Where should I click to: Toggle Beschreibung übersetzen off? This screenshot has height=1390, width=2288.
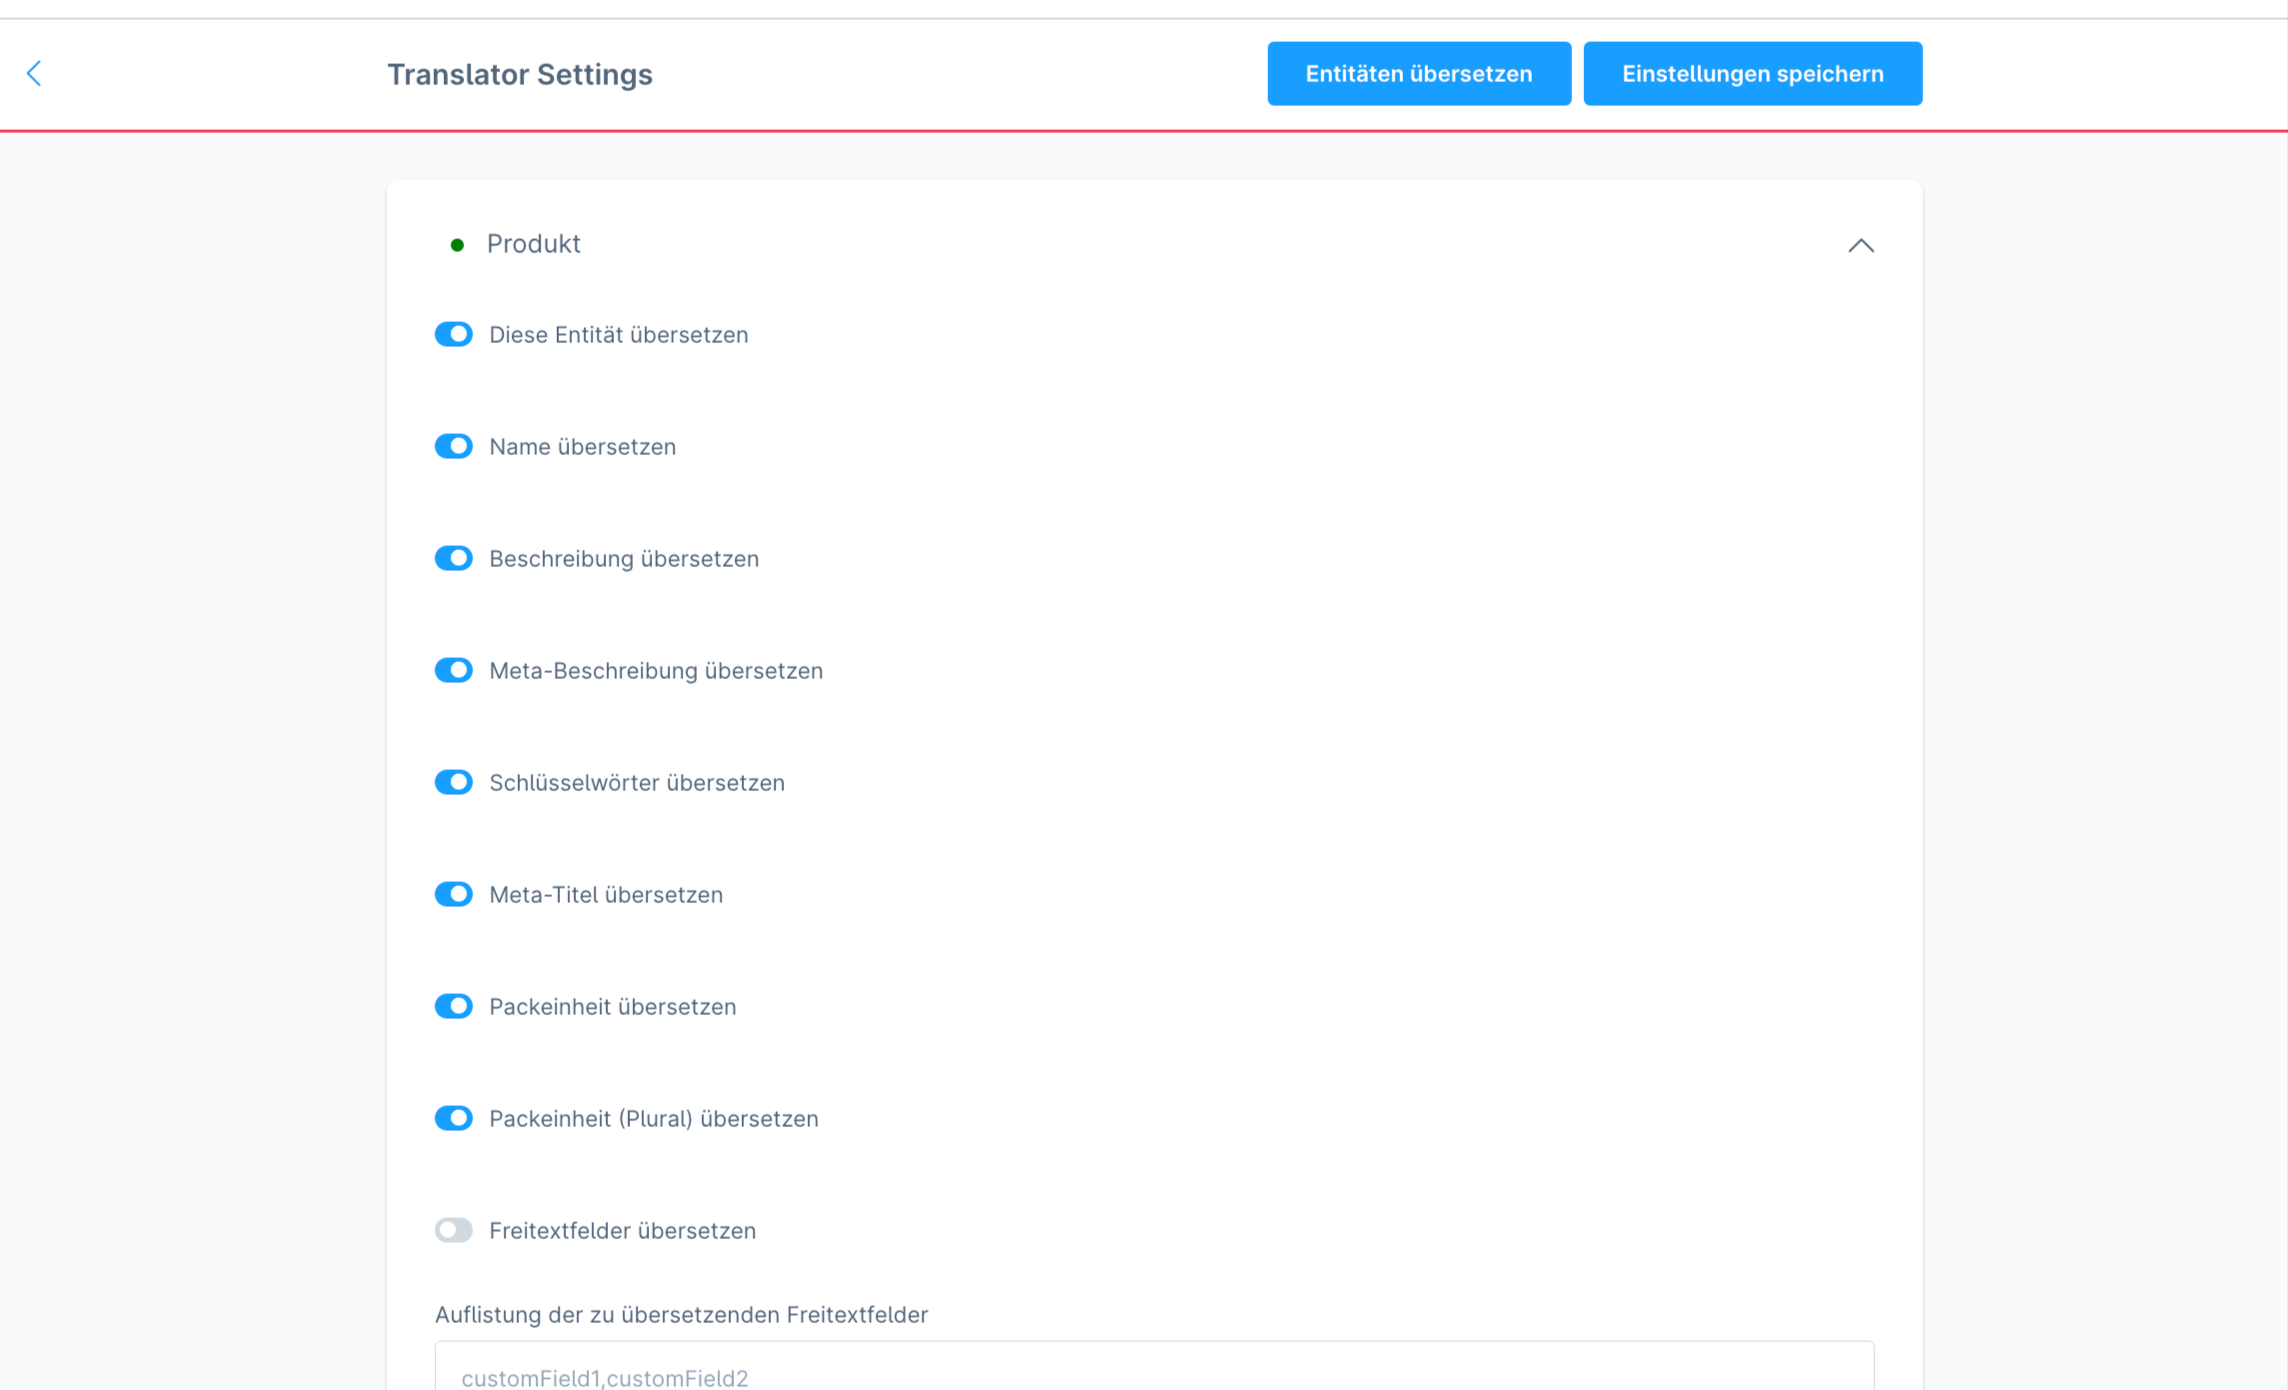pyautogui.click(x=454, y=558)
